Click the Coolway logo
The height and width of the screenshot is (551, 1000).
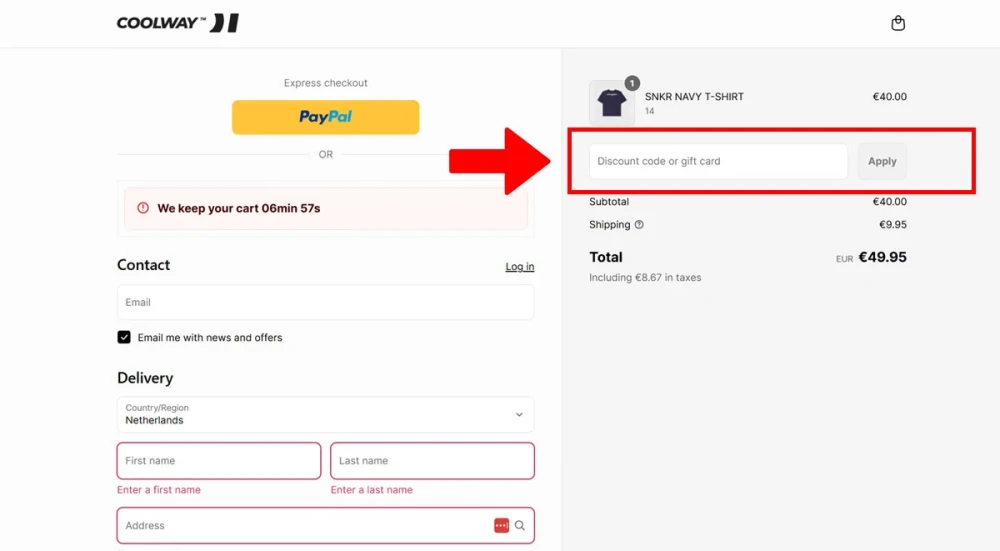178,23
